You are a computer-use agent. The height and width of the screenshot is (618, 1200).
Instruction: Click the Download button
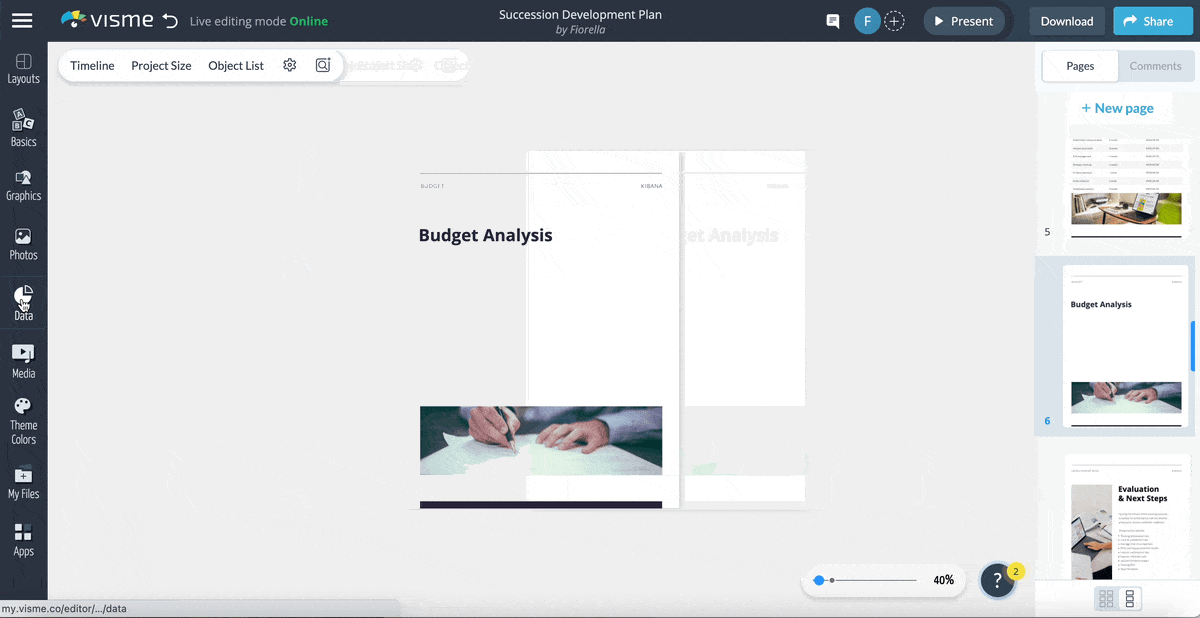click(x=1066, y=20)
